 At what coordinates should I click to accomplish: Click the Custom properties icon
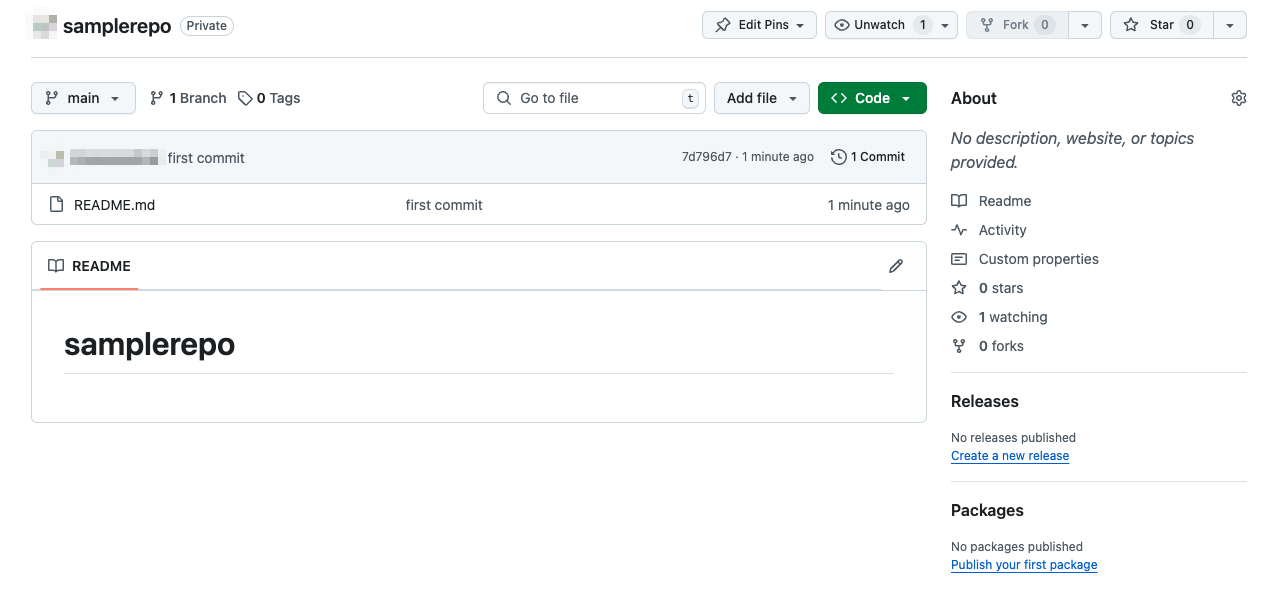pos(959,259)
